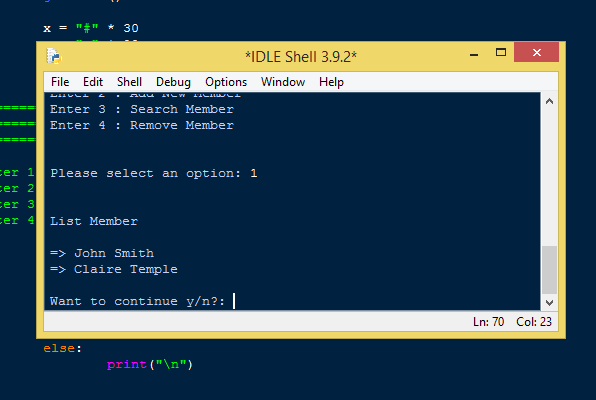Screen dimensions: 596x400
Task: Open the Window menu
Action: [x=283, y=82]
